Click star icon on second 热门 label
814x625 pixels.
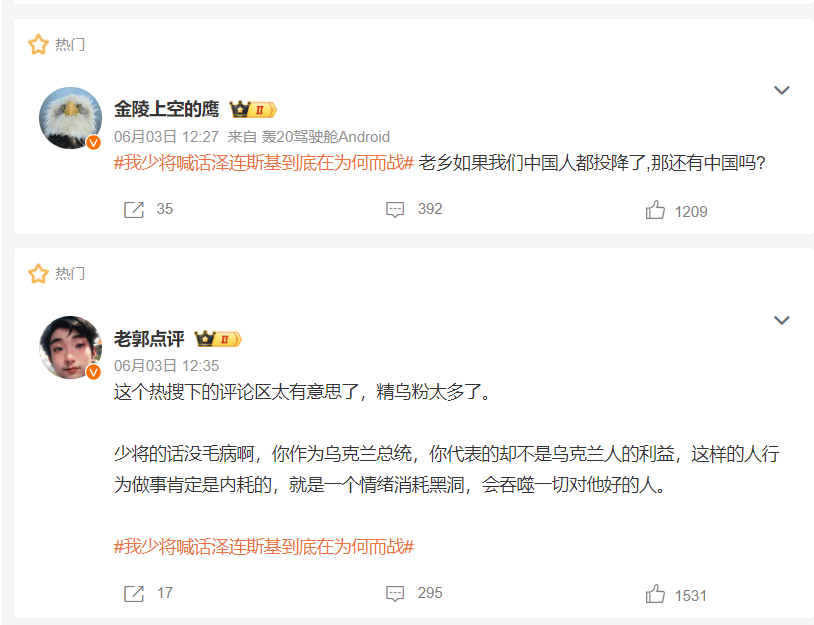tap(38, 274)
